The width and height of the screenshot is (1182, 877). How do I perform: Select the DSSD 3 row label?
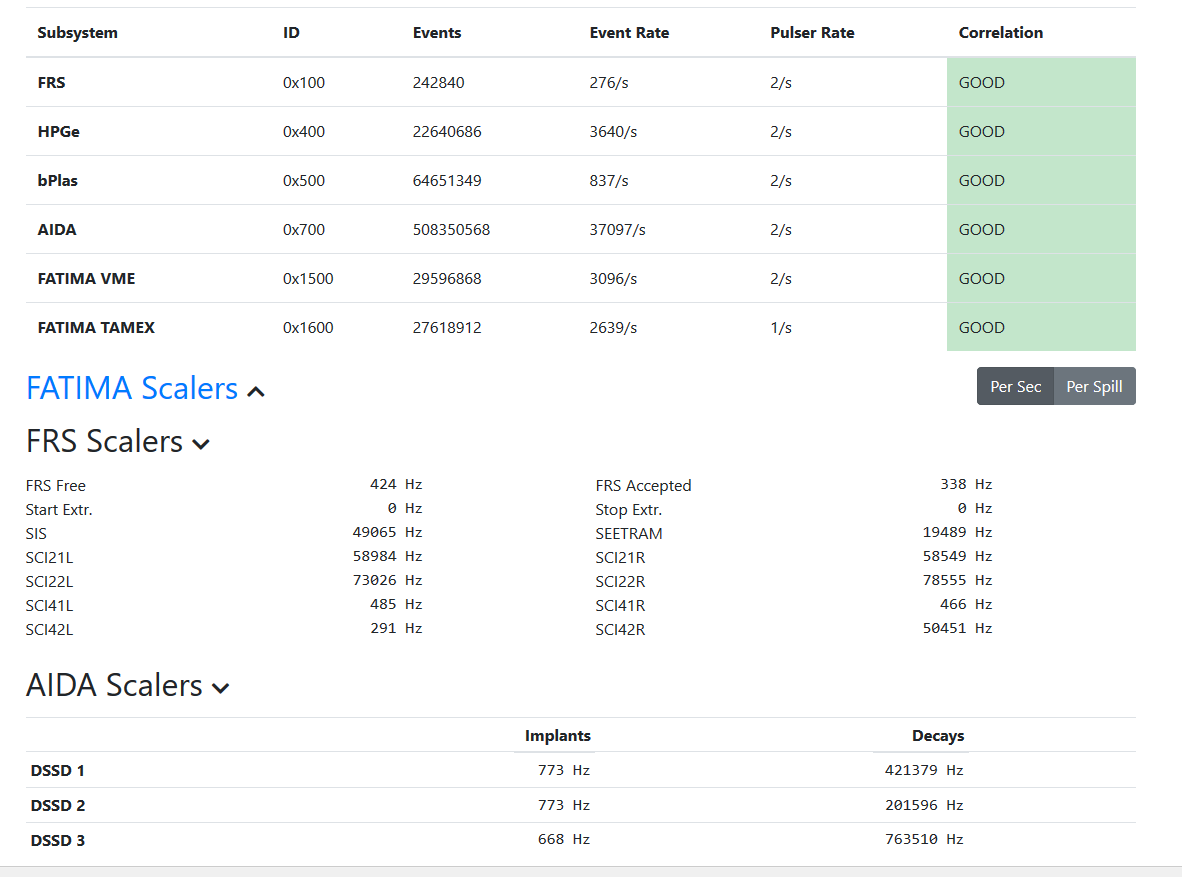pyautogui.click(x=57, y=840)
